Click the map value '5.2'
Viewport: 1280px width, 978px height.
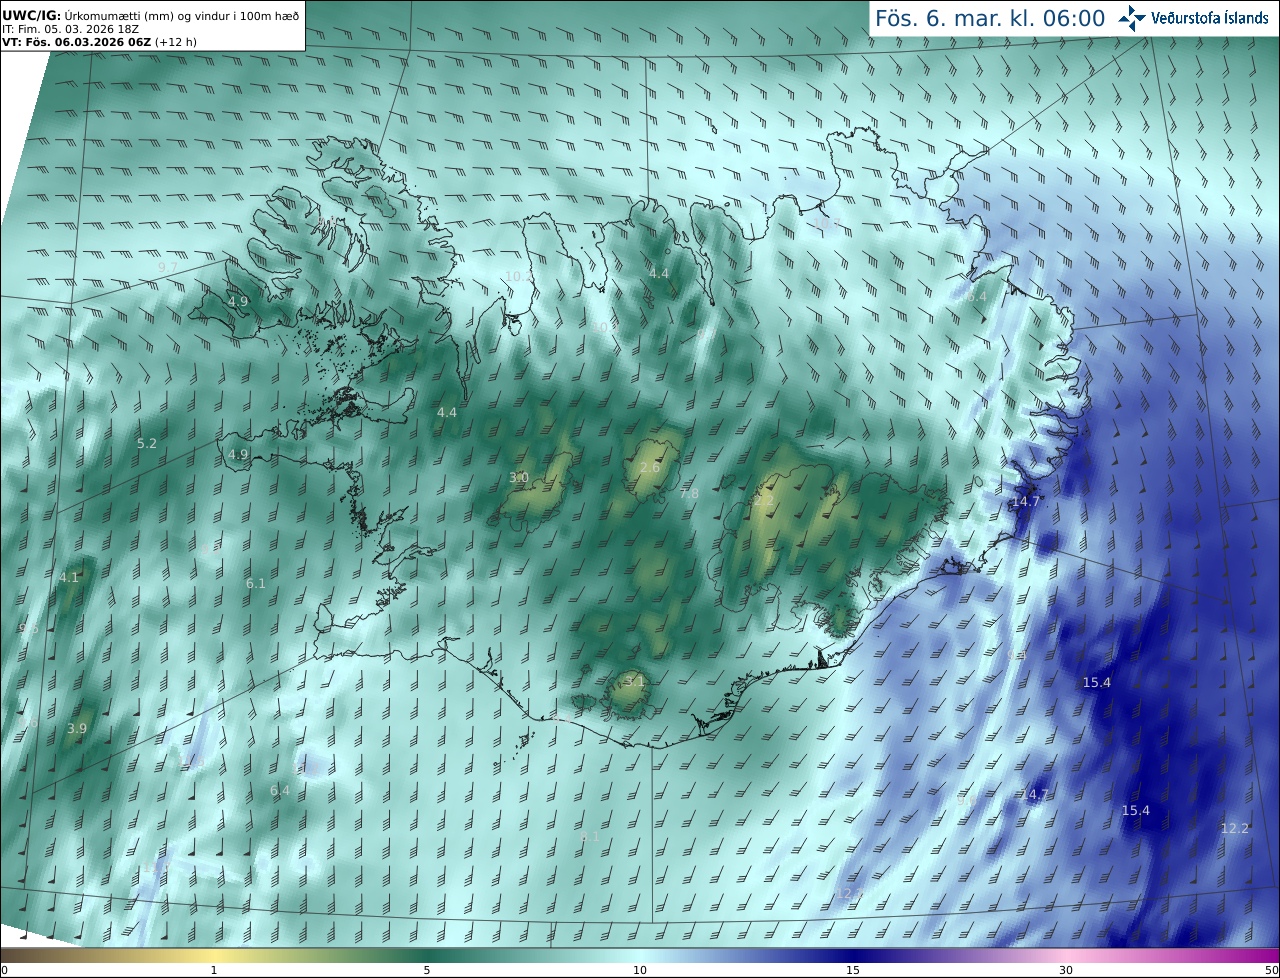[147, 443]
